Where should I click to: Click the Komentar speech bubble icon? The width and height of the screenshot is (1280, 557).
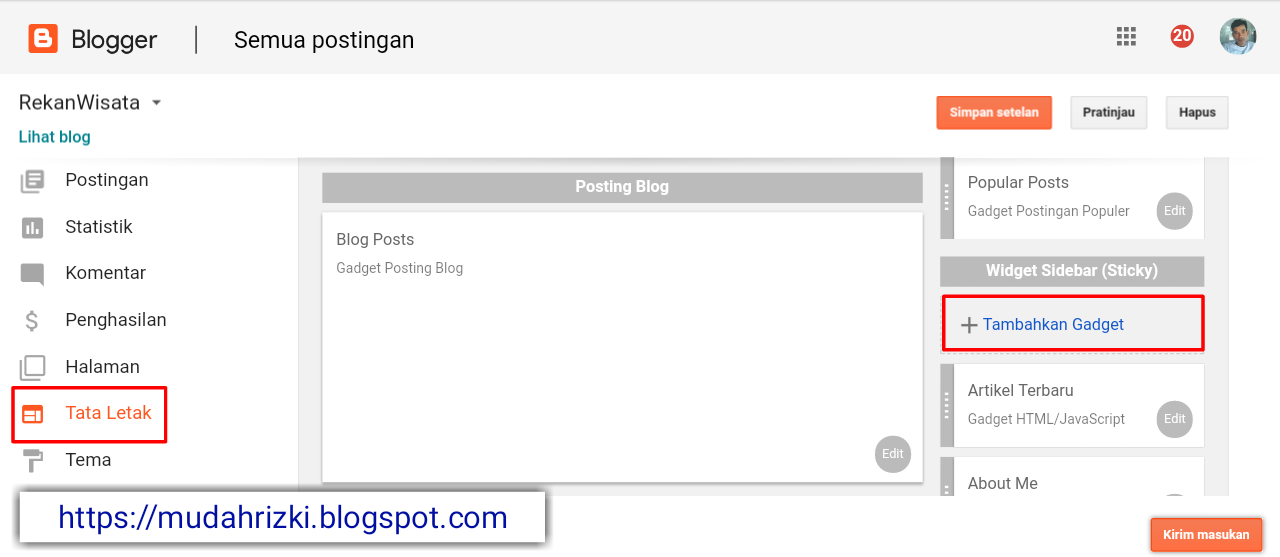click(x=32, y=274)
